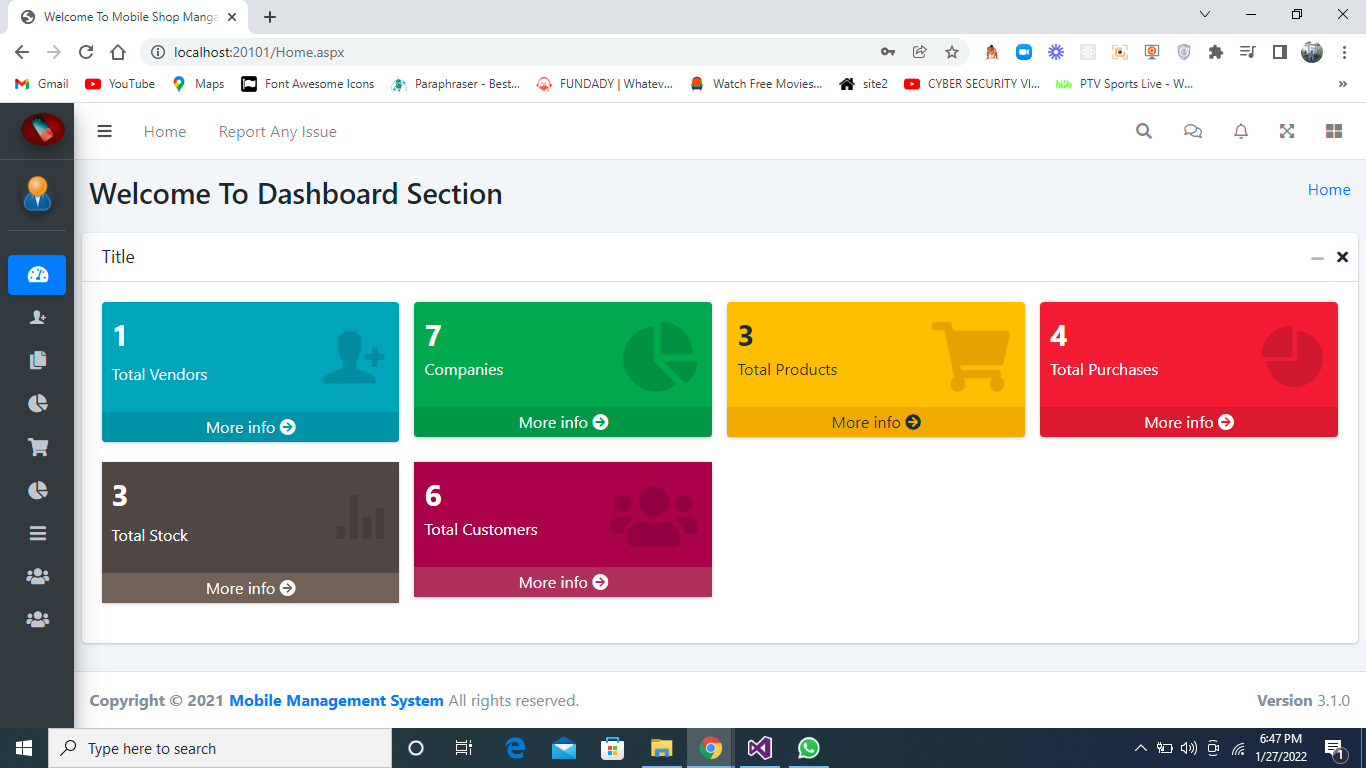
Task: Open the Dashboard sidebar icon
Action: point(36,275)
